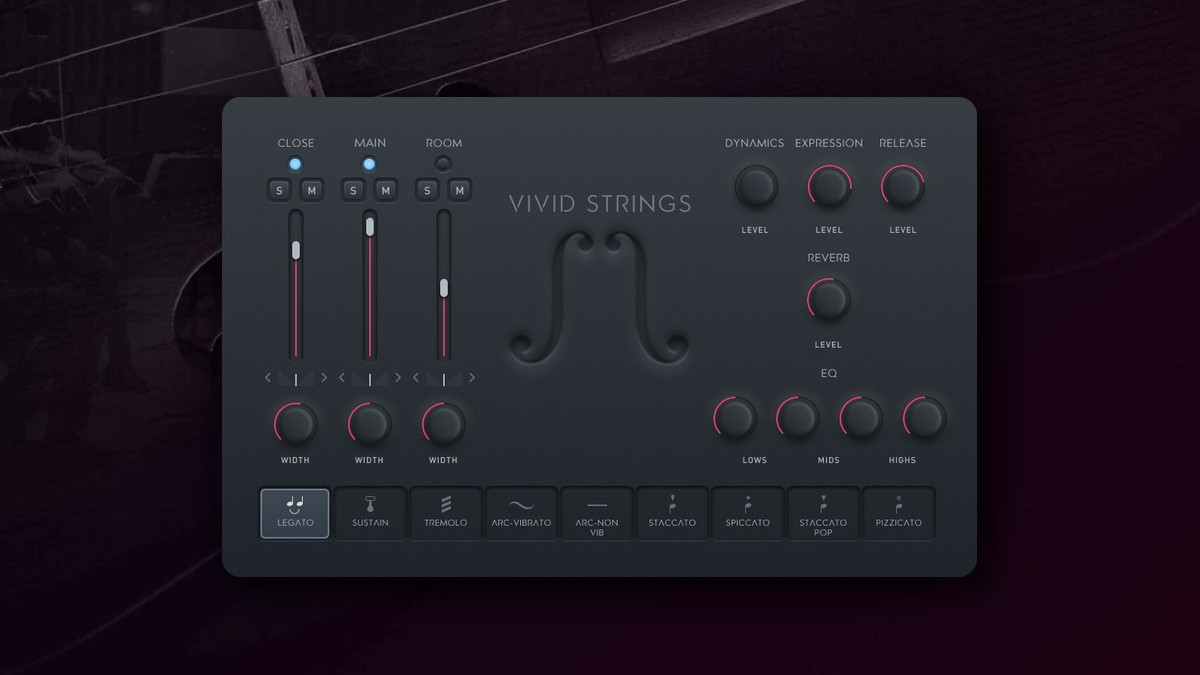Click the Room volume fader handle
This screenshot has height=675, width=1200.
[444, 288]
